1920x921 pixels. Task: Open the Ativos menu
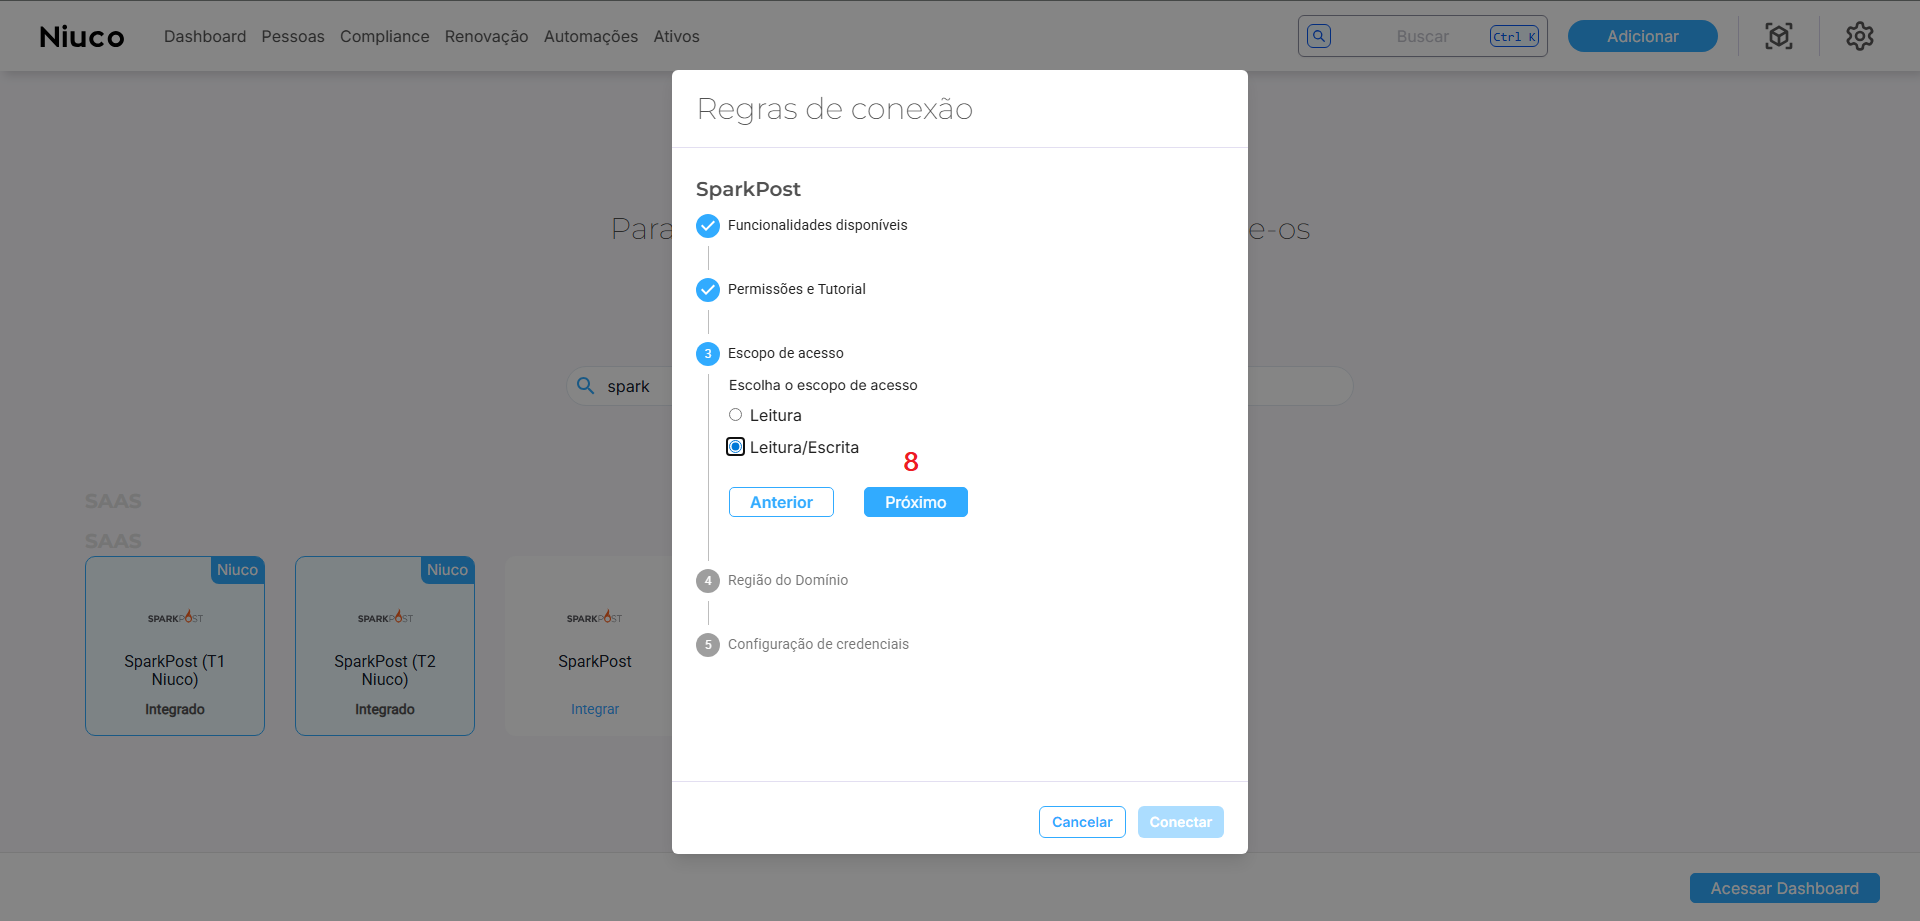click(677, 36)
